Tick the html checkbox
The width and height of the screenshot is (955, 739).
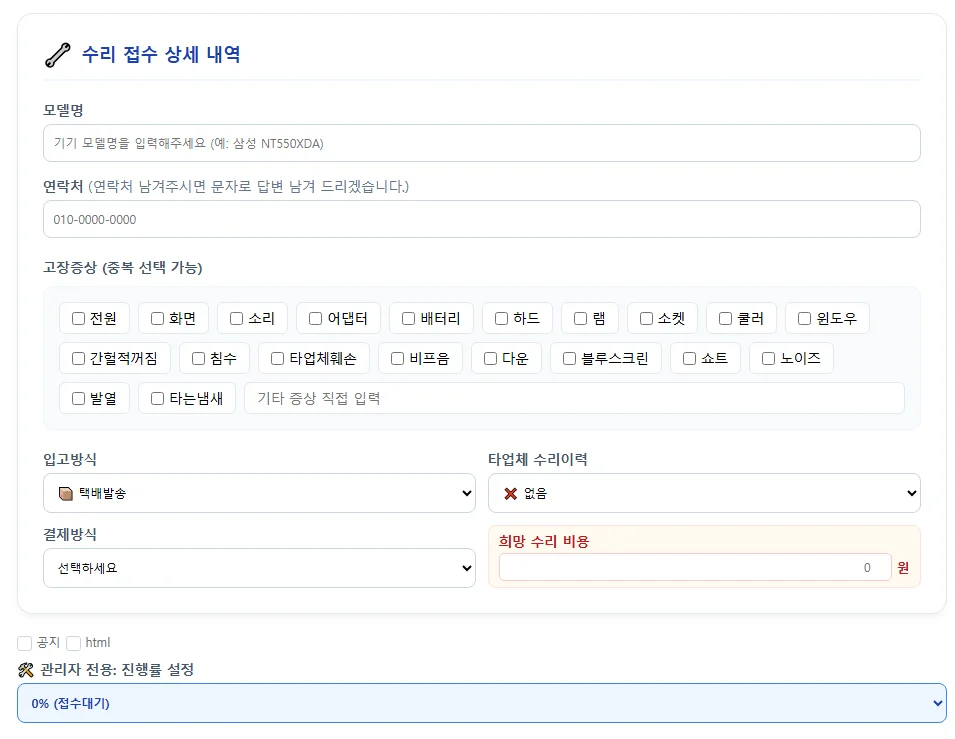(74, 643)
